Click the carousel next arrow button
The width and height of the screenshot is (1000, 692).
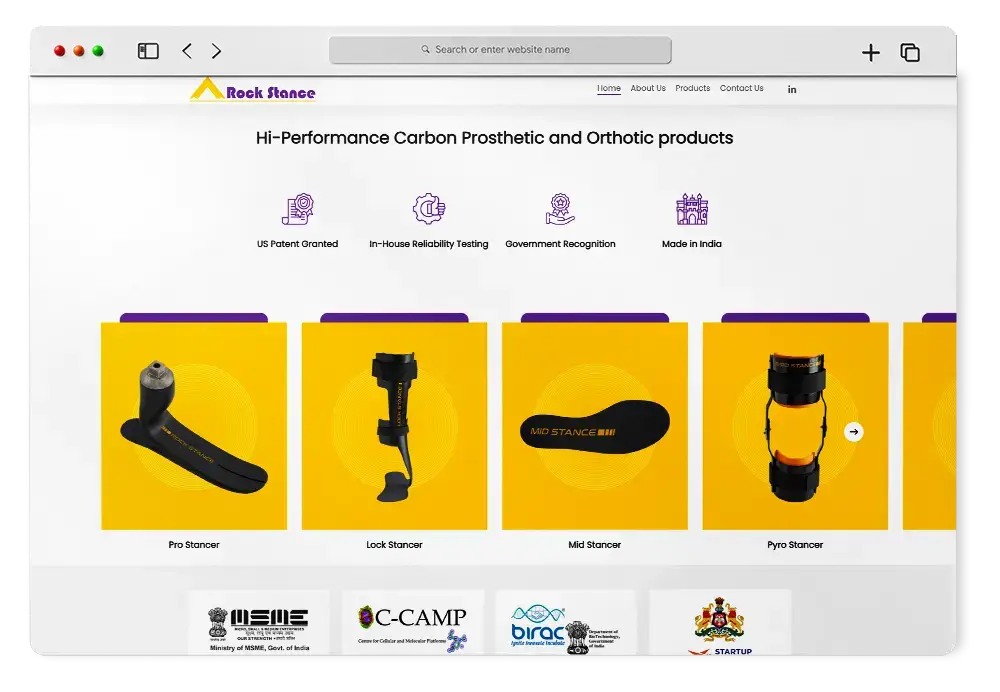(x=853, y=432)
